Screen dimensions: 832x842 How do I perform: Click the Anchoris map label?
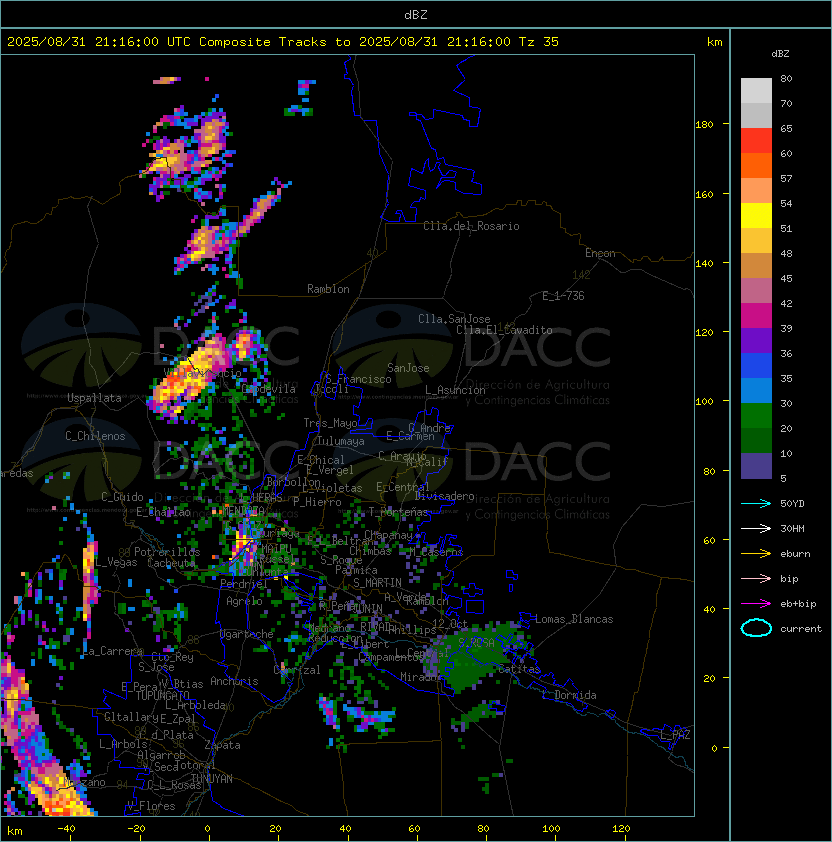click(x=234, y=681)
